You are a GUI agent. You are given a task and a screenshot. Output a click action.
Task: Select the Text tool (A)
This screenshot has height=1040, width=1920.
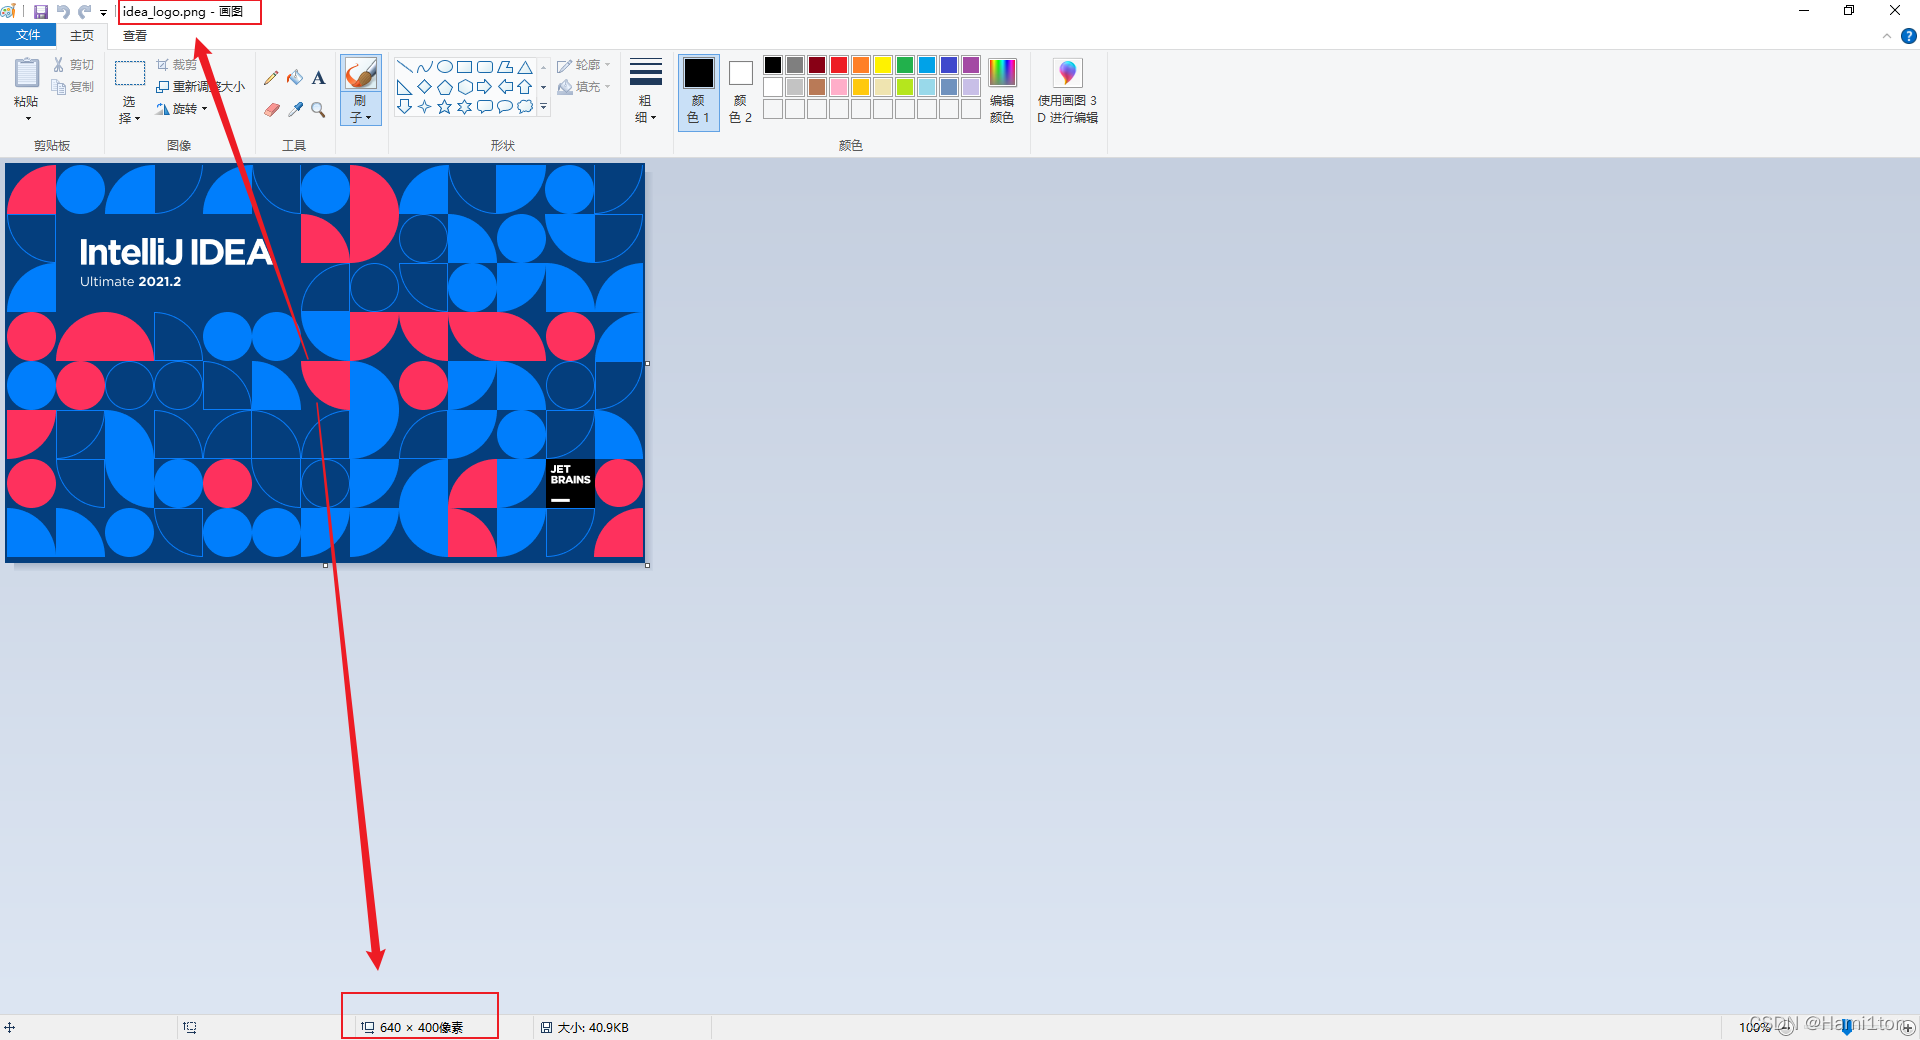[318, 78]
